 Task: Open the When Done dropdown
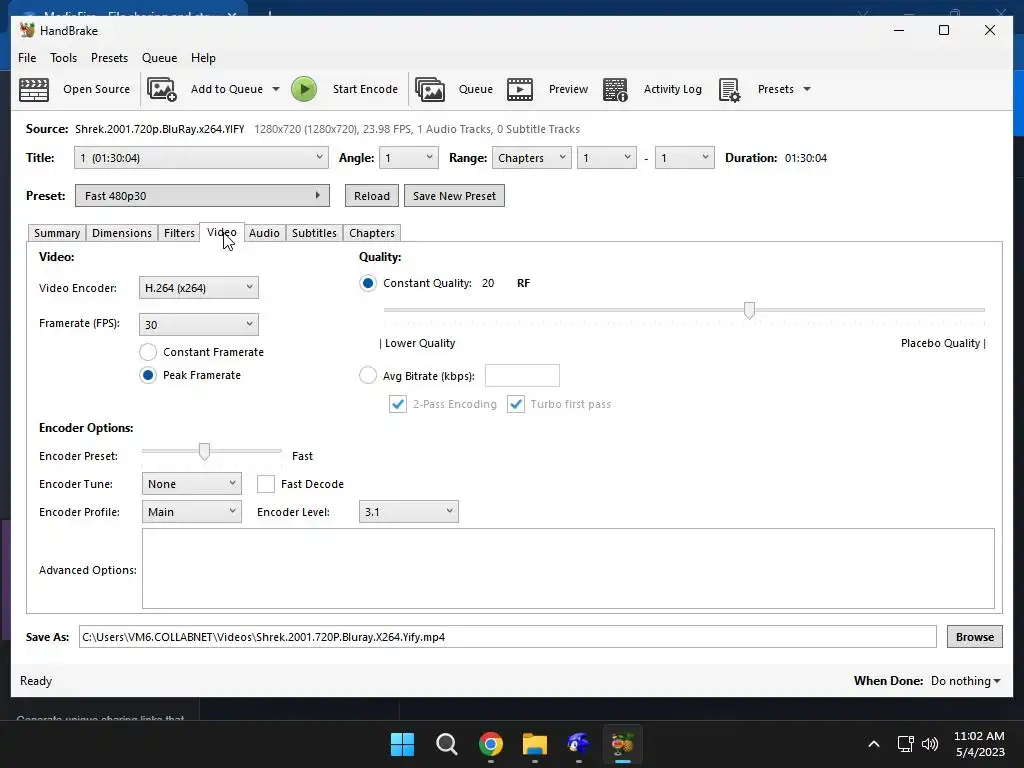[x=965, y=681]
